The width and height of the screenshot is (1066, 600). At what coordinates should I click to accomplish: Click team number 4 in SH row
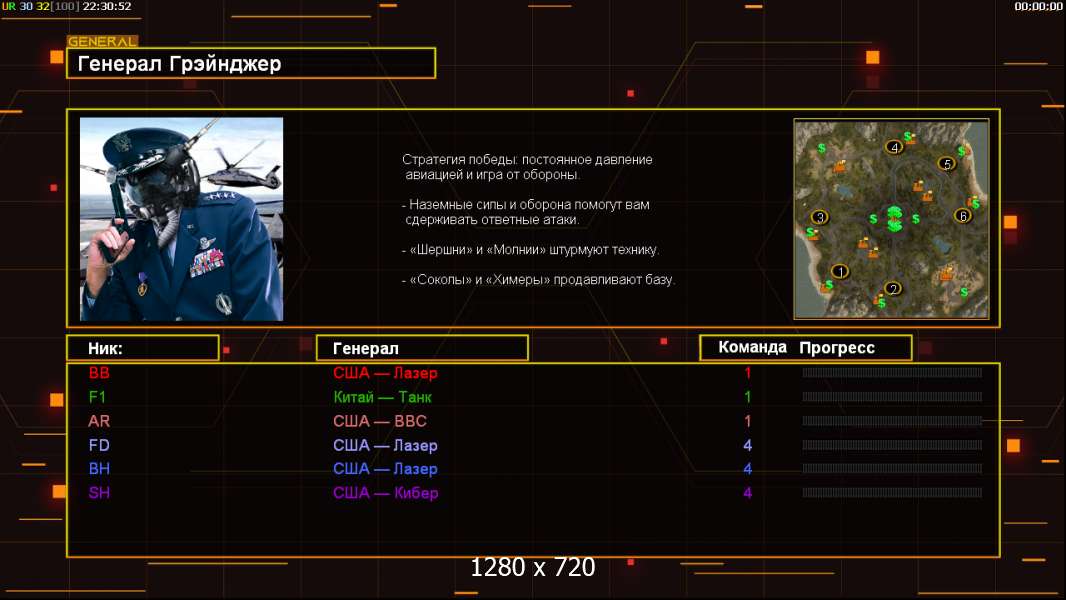[x=748, y=493]
